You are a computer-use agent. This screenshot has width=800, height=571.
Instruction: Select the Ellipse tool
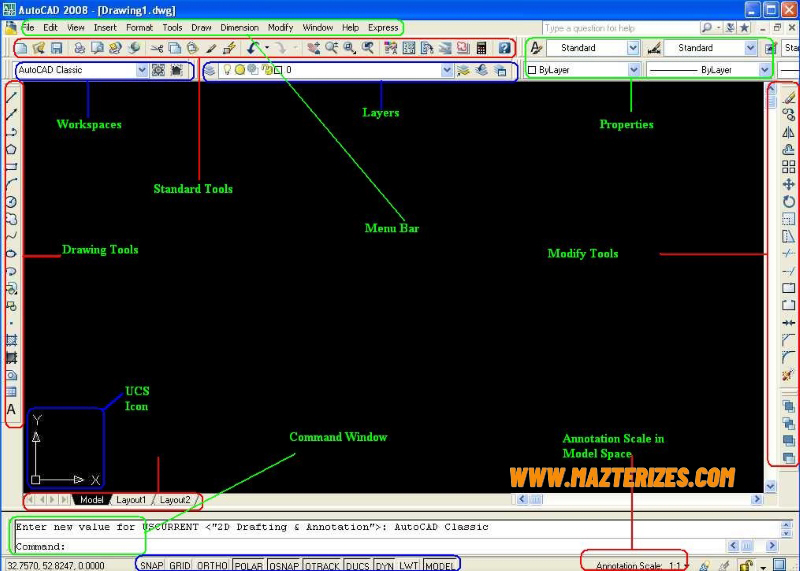pyautogui.click(x=11, y=254)
